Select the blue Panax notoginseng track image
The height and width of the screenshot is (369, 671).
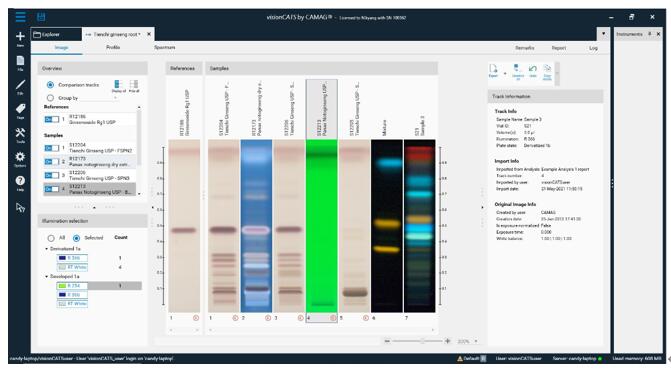coord(256,226)
